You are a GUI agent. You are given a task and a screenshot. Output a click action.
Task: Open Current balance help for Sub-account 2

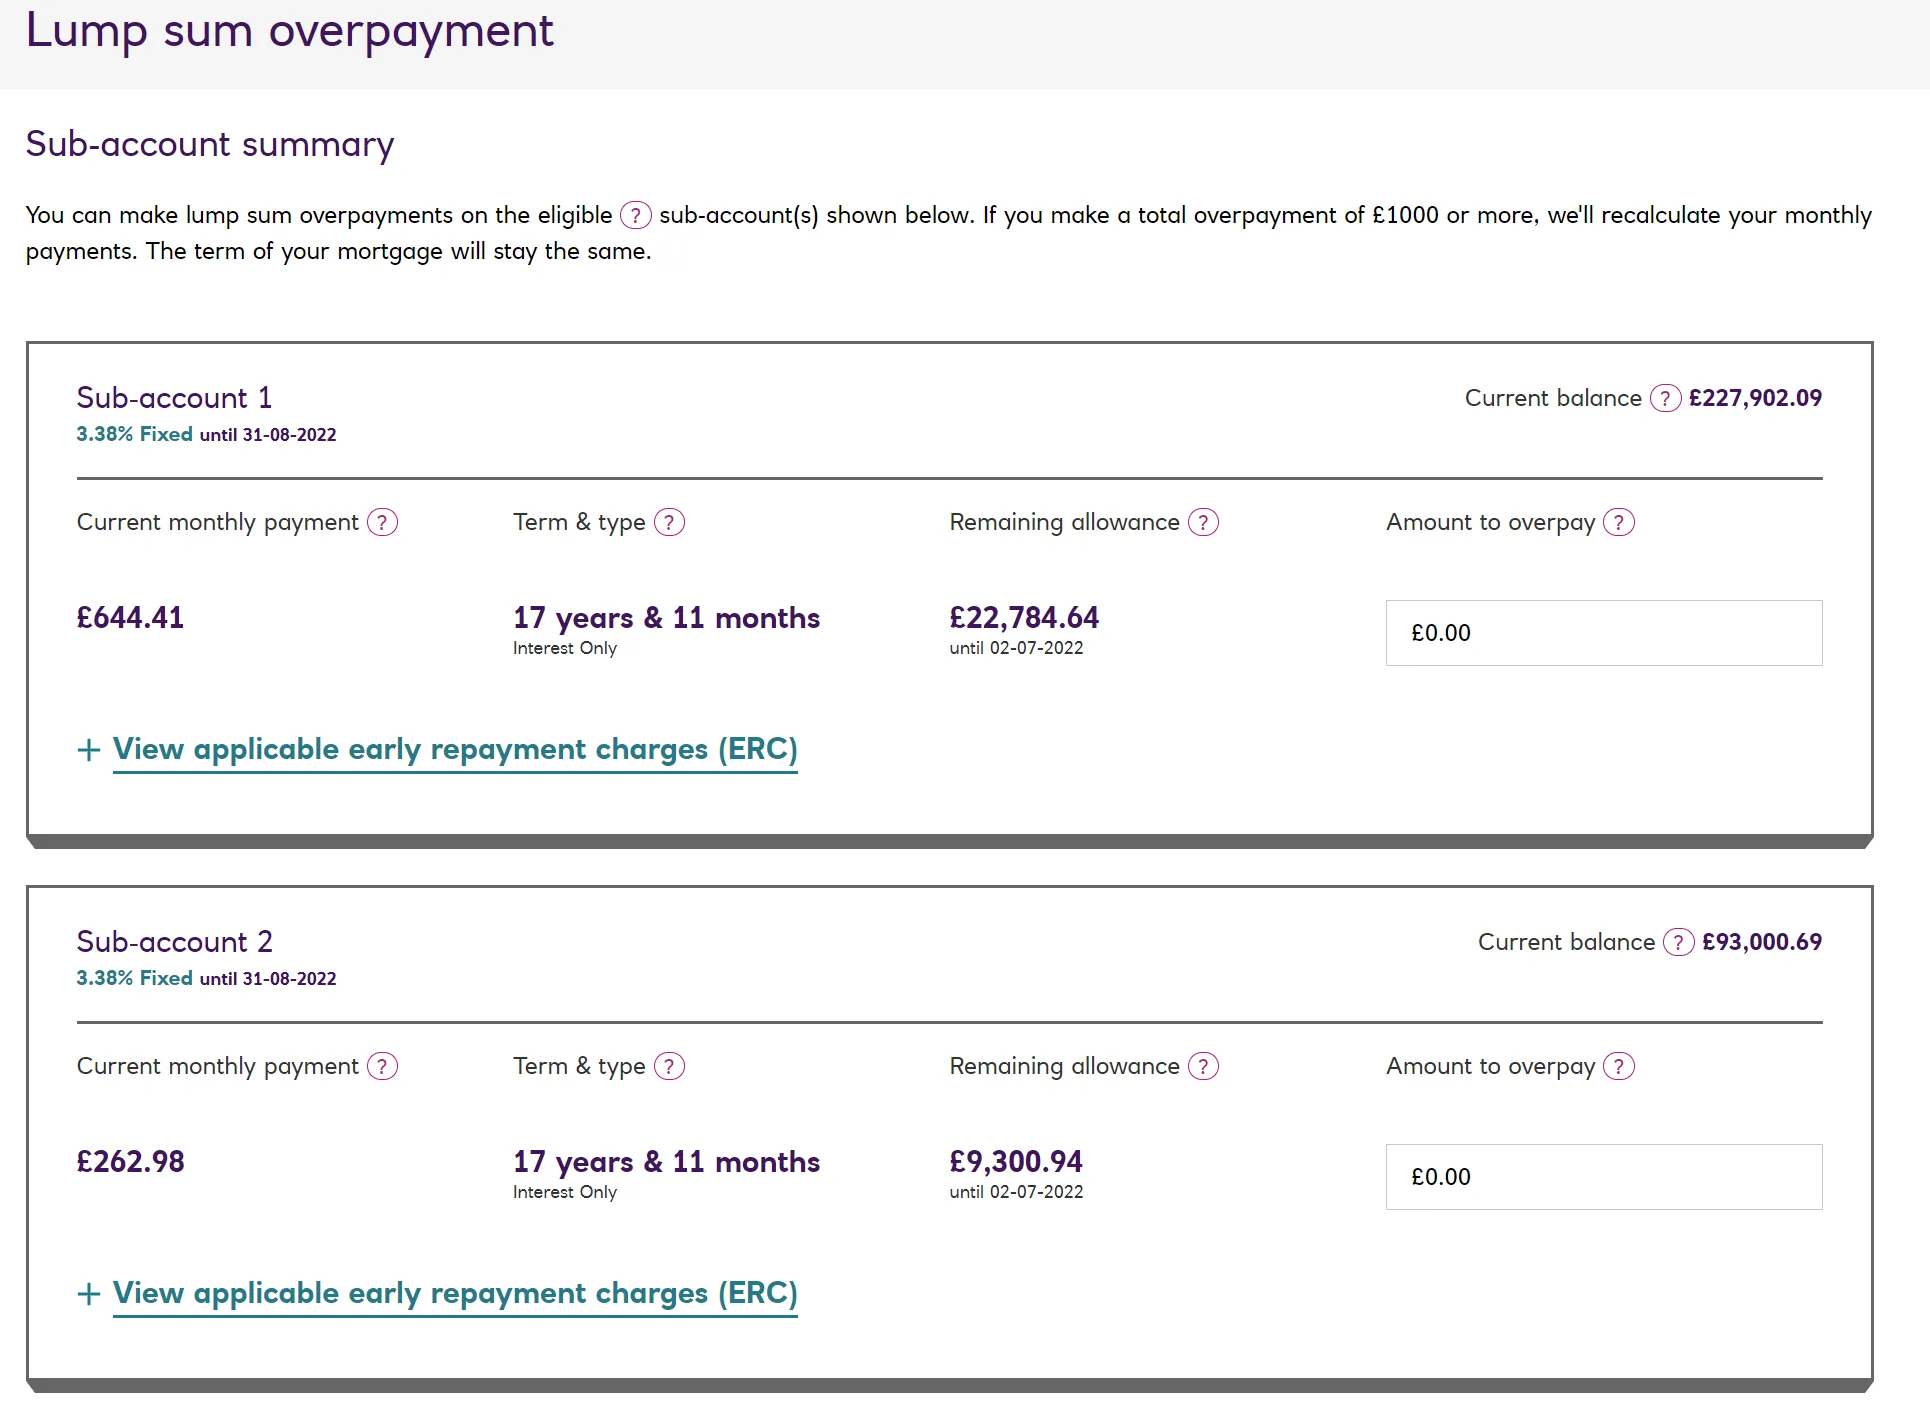click(x=1678, y=942)
